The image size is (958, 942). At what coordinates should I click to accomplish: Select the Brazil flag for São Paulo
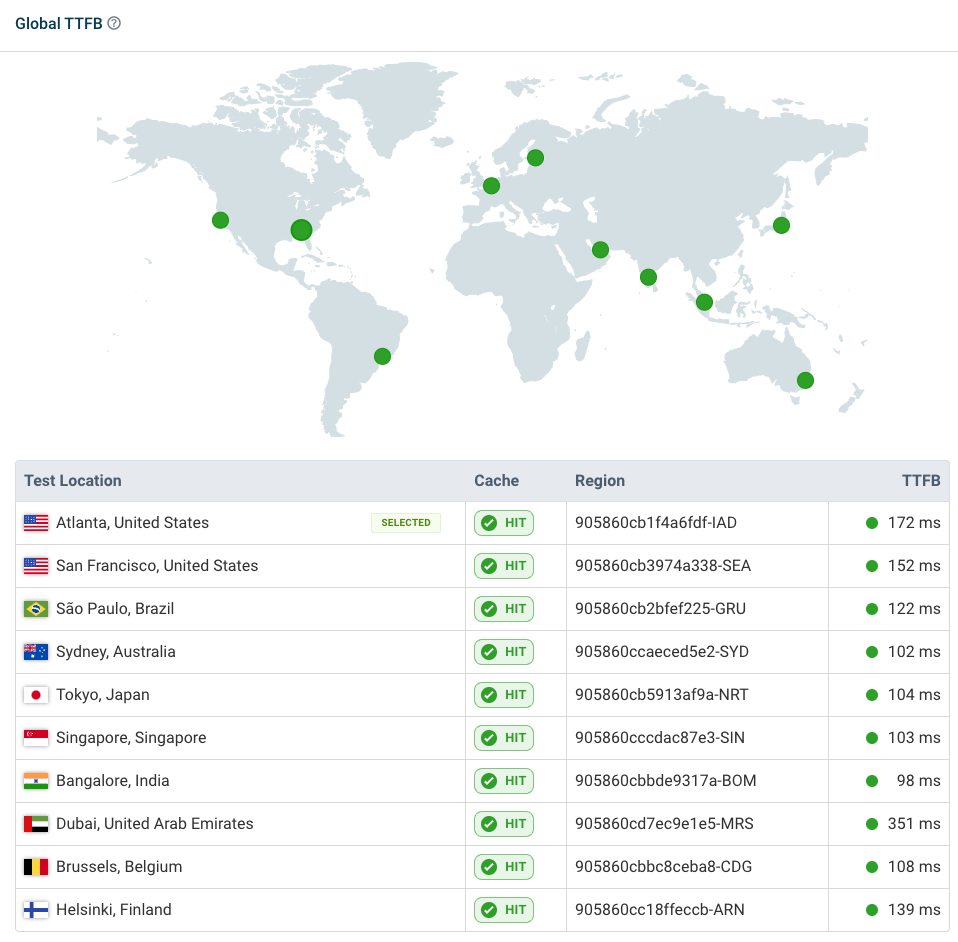coord(35,608)
